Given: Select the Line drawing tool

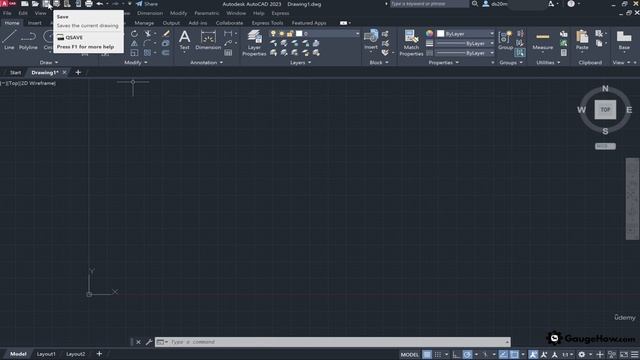Looking at the screenshot, I should (x=9, y=40).
